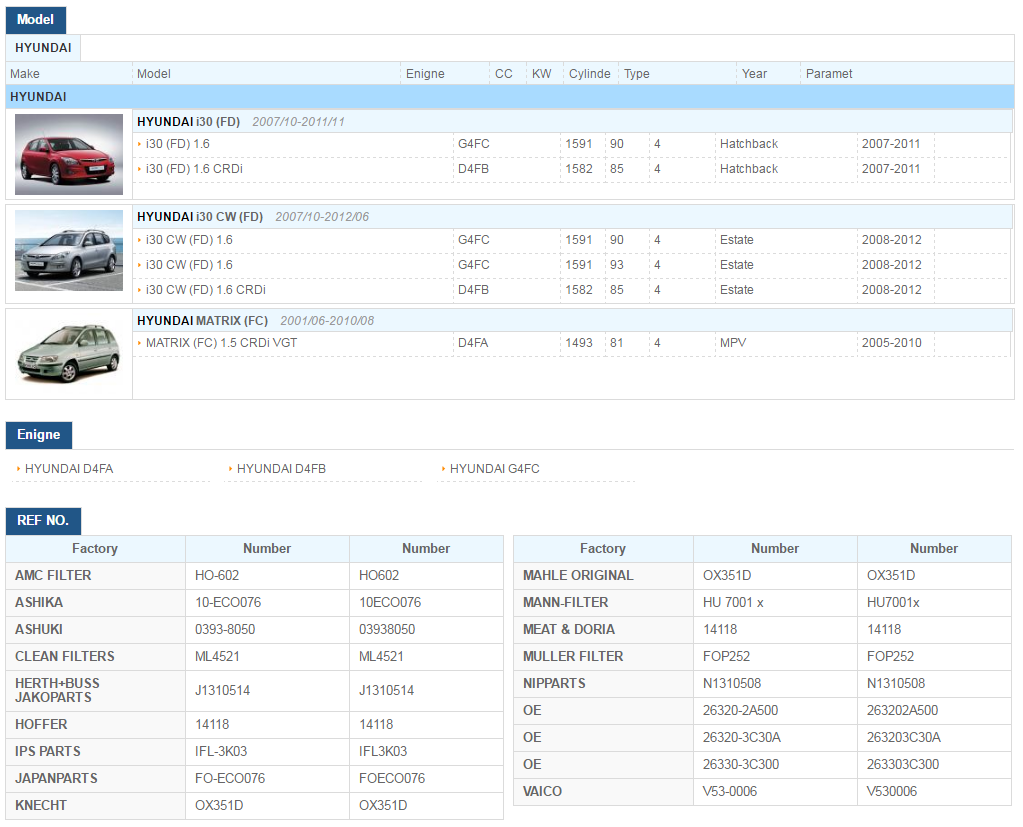Open the HYUNDAI i30 CW (FD) group heading
This screenshot has width=1023, height=827.
(x=200, y=217)
